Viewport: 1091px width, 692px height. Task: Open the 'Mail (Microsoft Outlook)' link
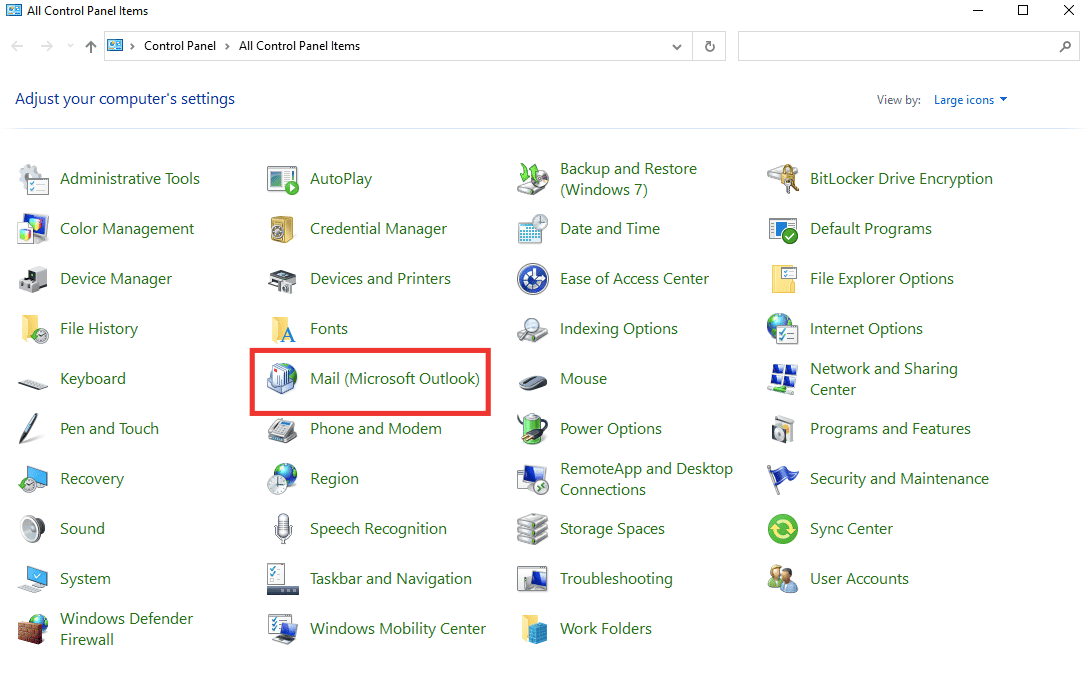395,379
